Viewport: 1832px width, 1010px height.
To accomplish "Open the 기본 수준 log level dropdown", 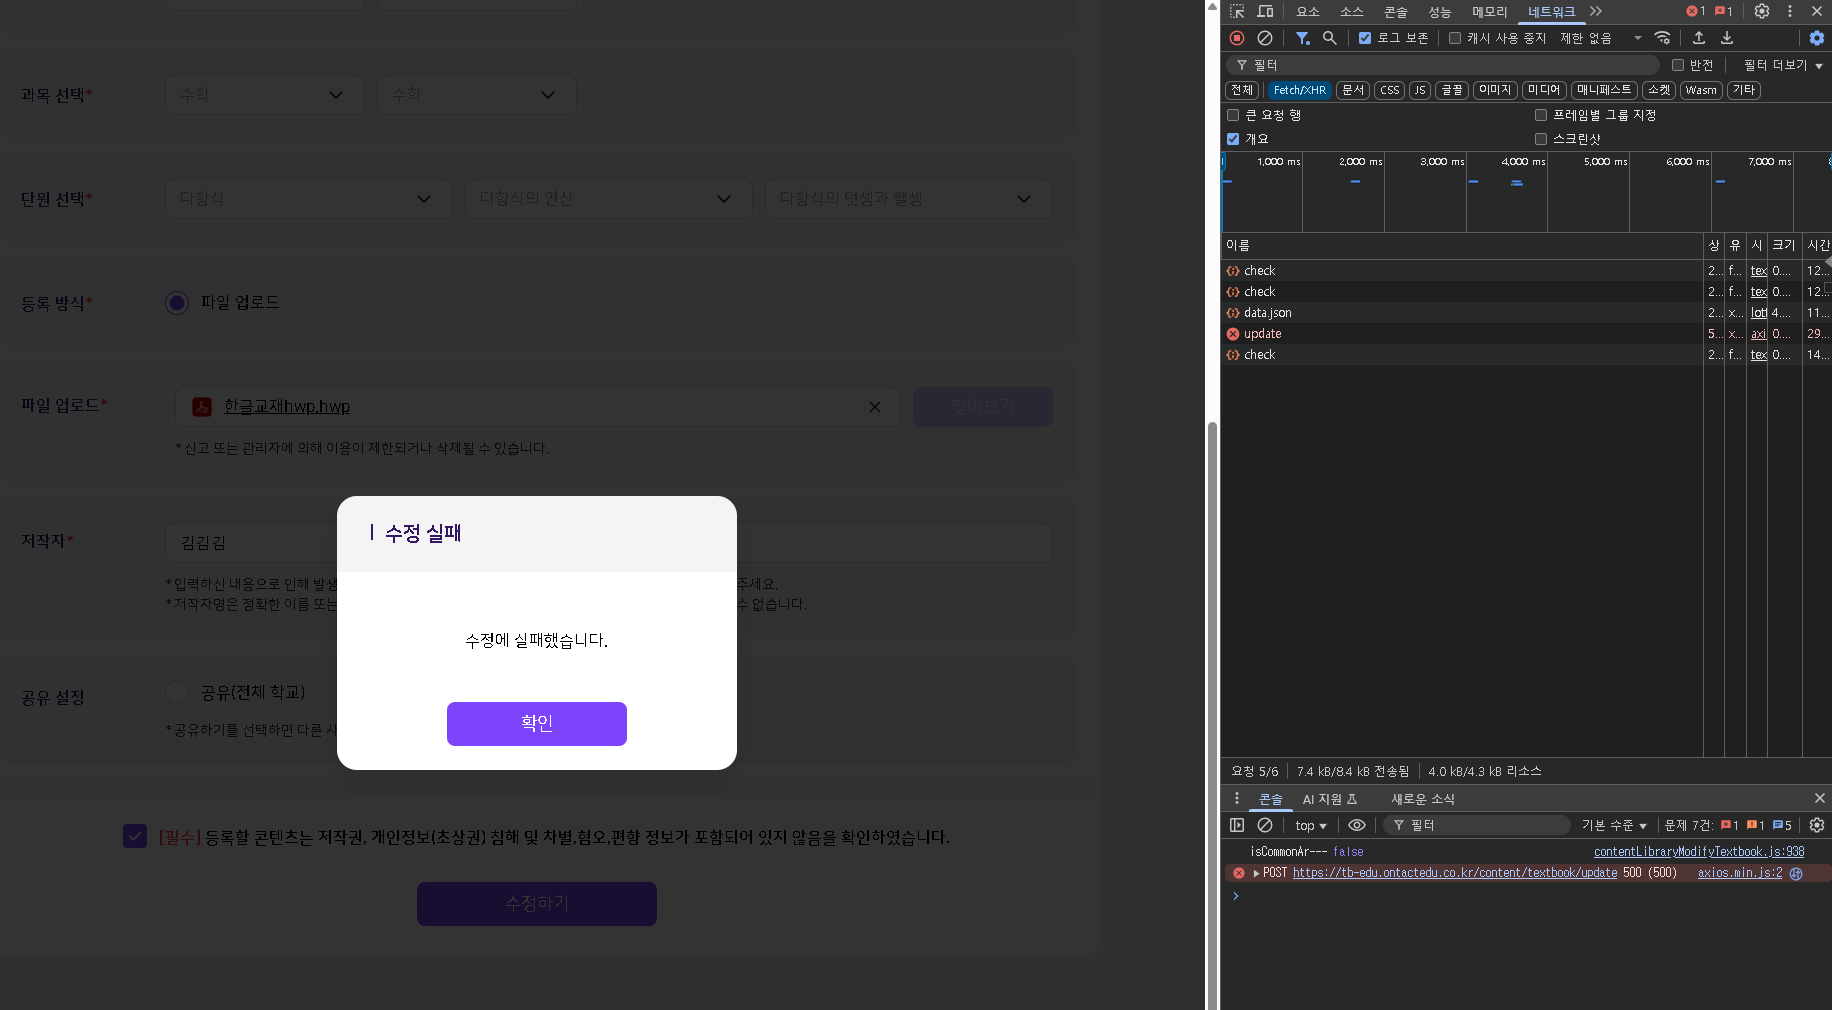I will [x=1613, y=825].
